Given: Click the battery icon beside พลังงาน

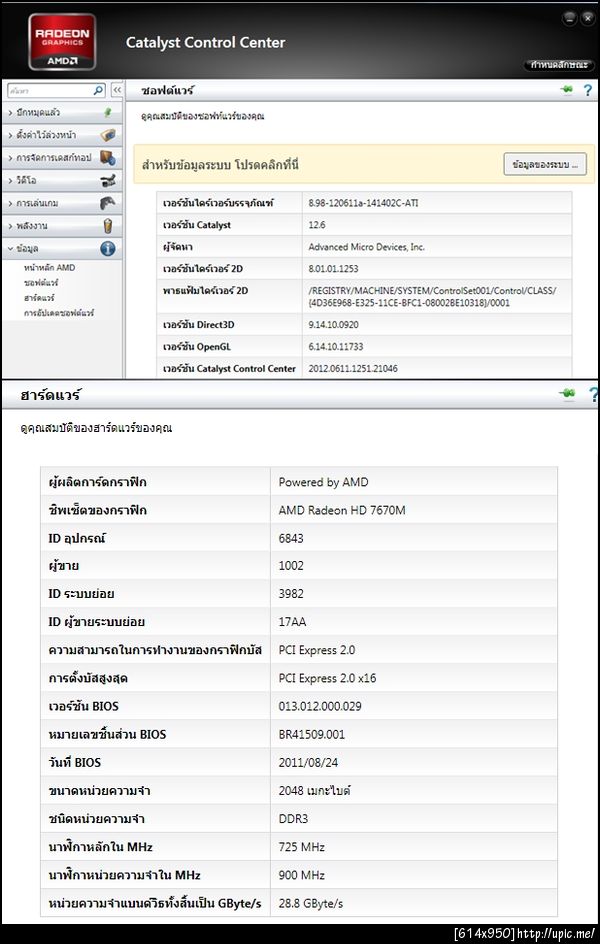Looking at the screenshot, I should pyautogui.click(x=108, y=226).
